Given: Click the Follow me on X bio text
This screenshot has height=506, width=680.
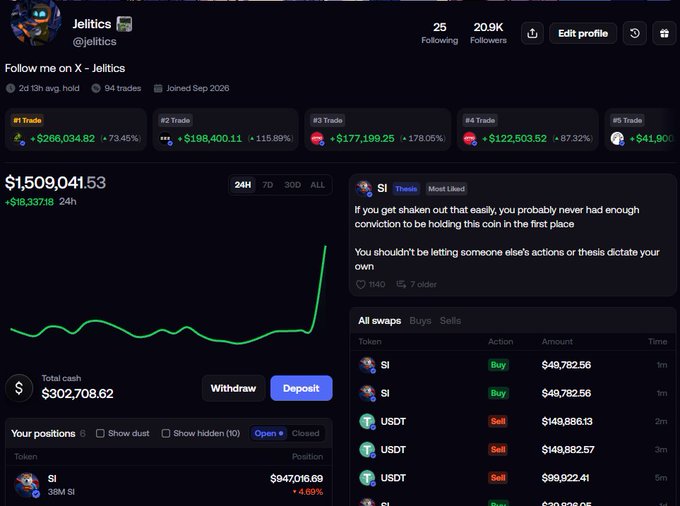Looking at the screenshot, I should click(65, 69).
